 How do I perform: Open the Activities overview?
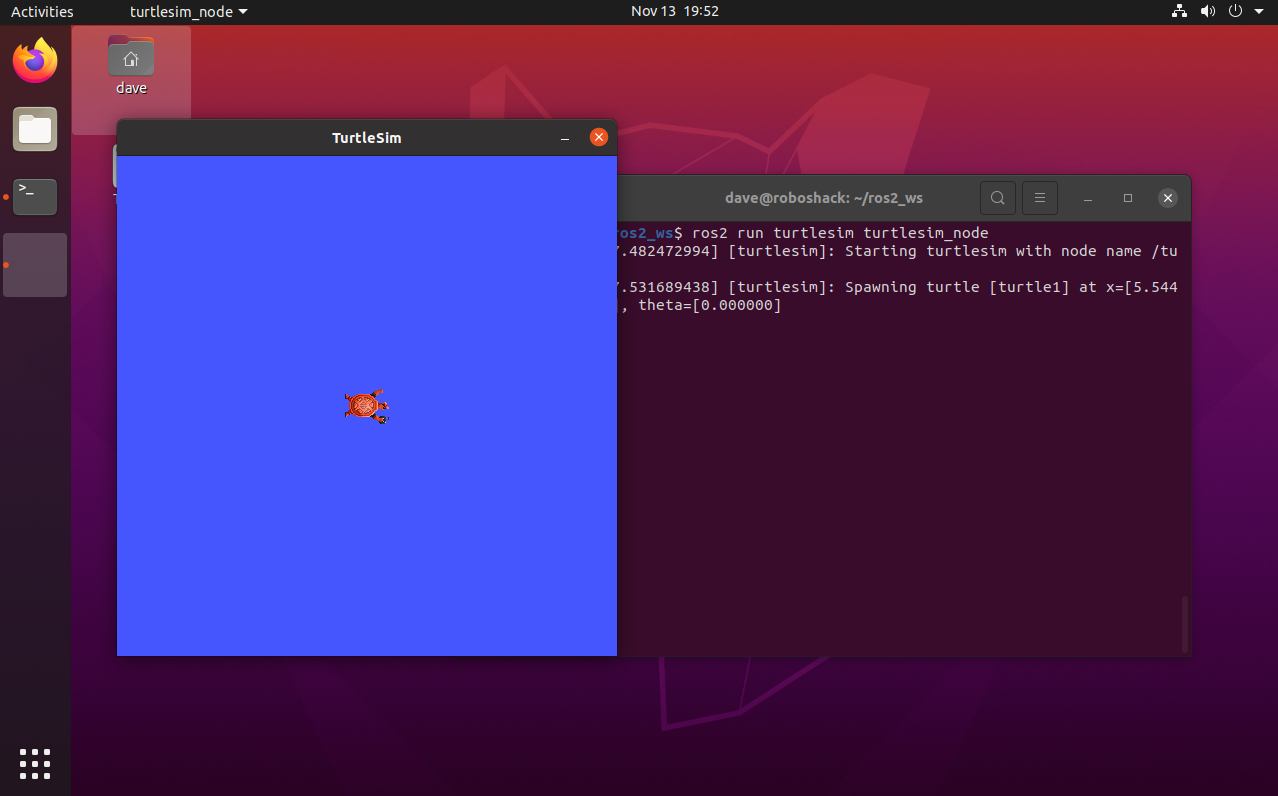tap(42, 11)
